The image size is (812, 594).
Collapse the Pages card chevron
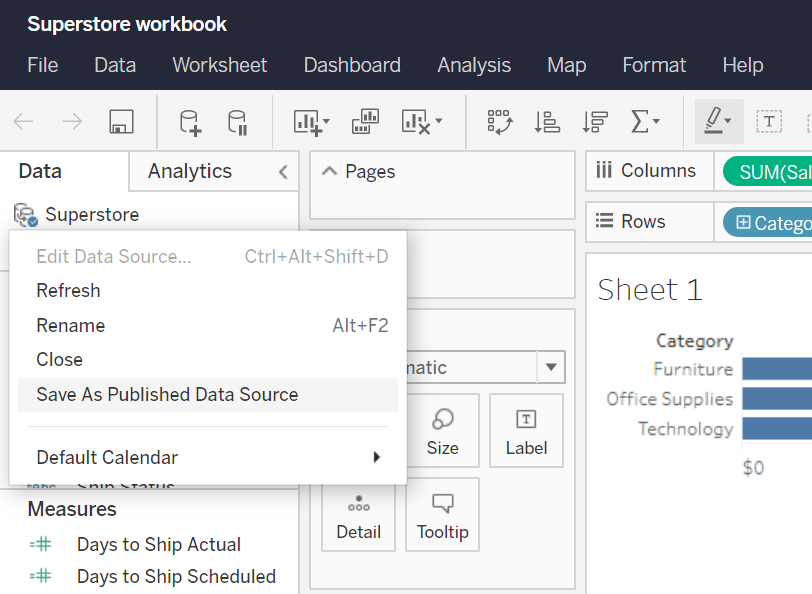point(329,172)
